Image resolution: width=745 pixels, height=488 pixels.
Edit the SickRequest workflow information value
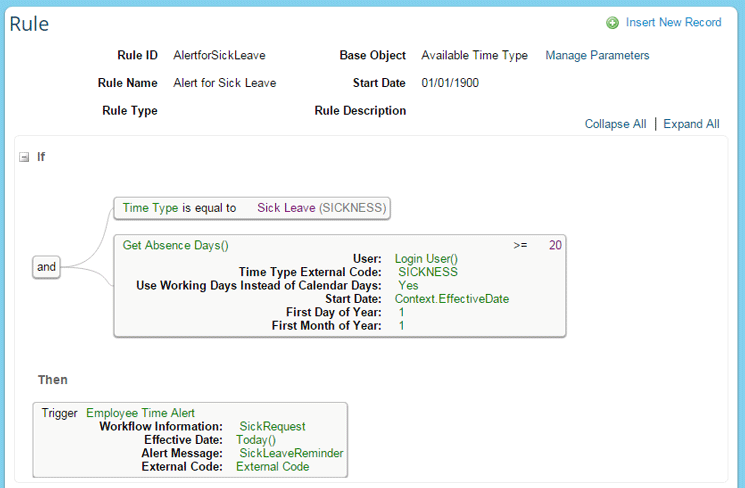[x=272, y=426]
